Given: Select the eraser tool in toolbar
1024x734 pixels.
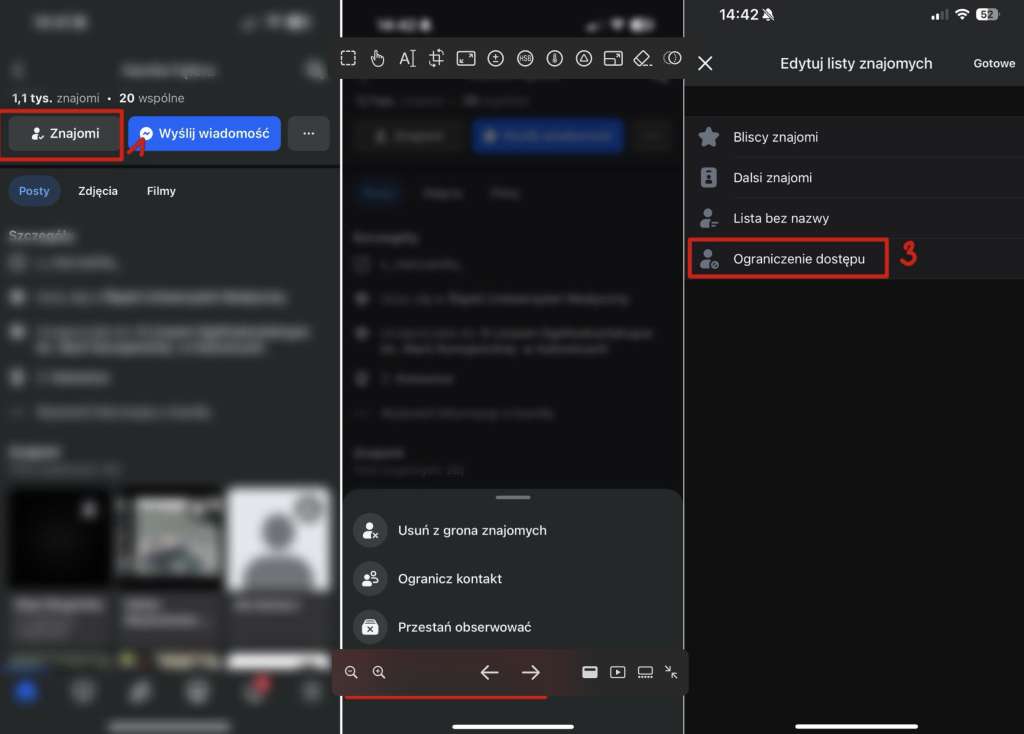Looking at the screenshot, I should 643,59.
